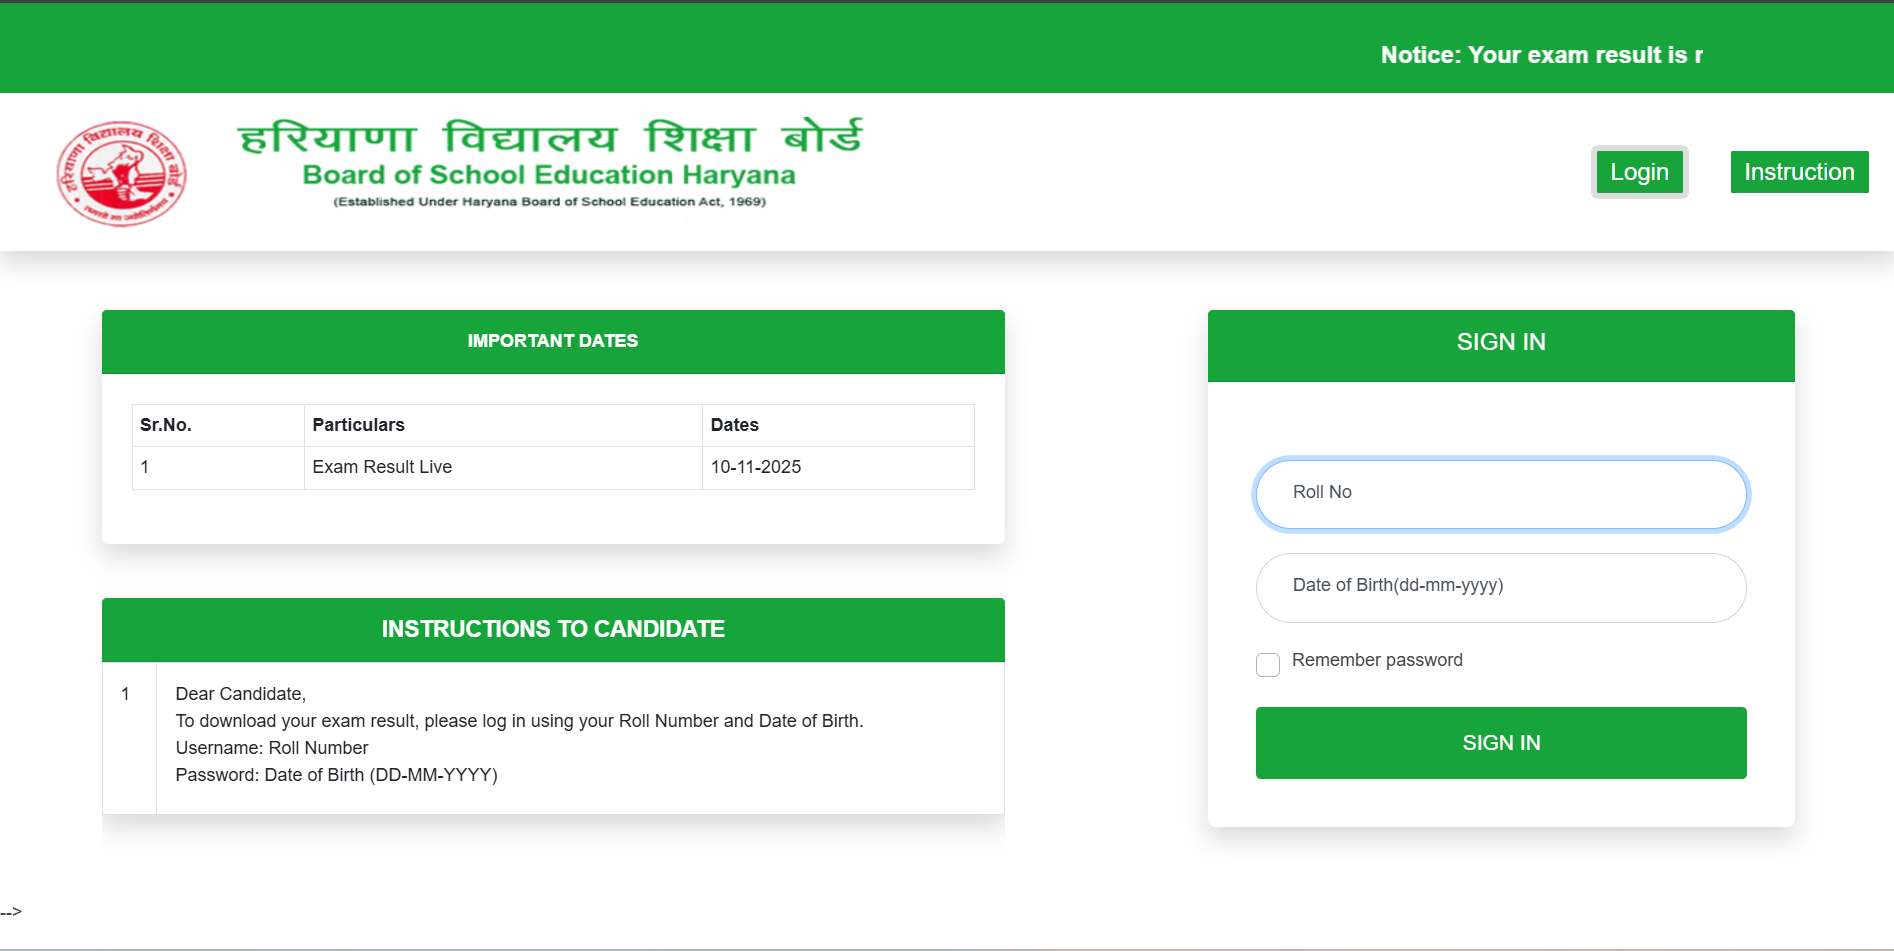
Task: Click the scrolling exam result notice
Action: tap(1541, 55)
